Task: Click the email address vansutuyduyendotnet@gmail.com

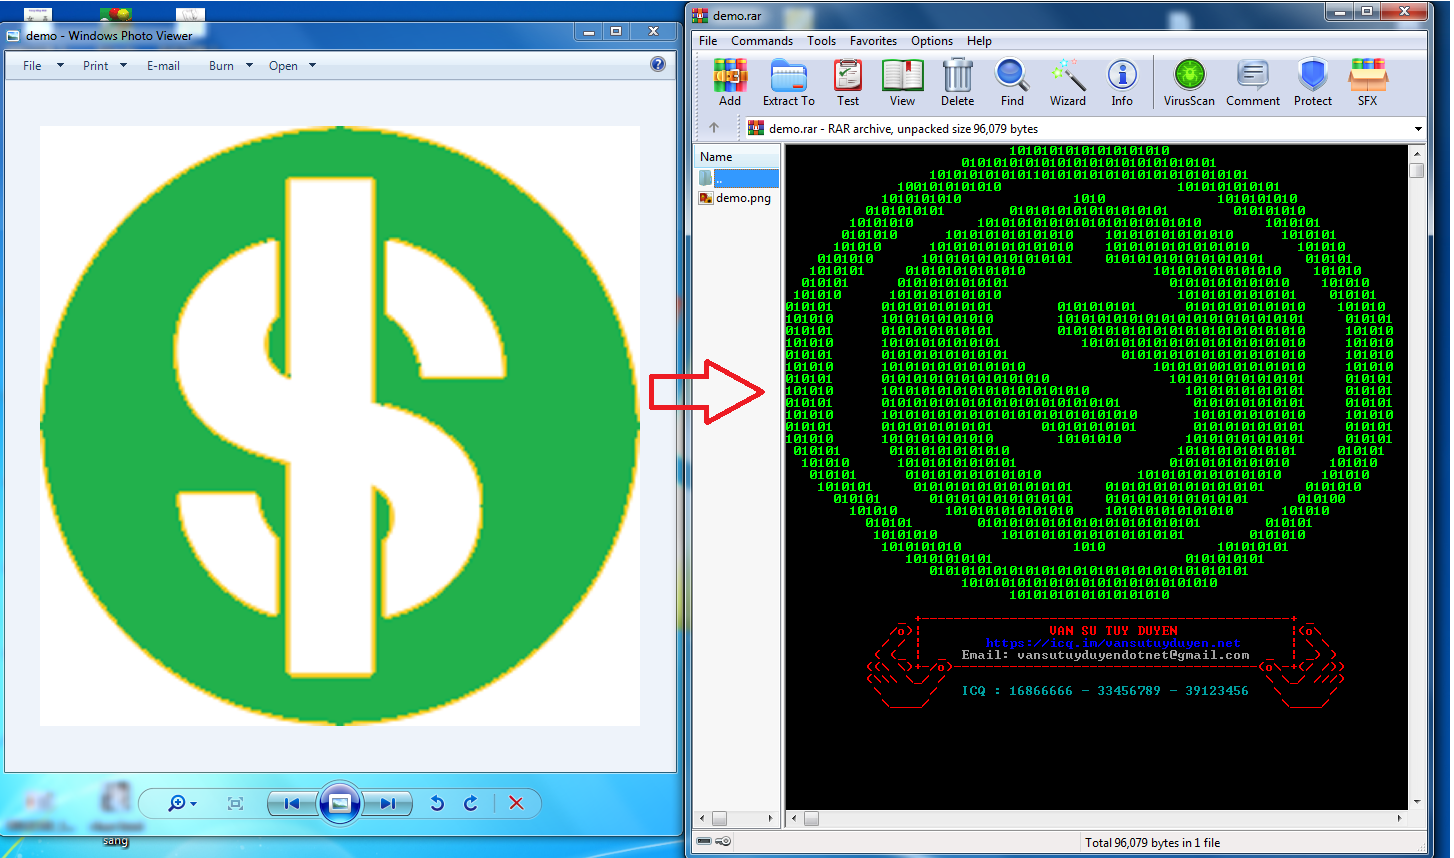Action: 1133,656
